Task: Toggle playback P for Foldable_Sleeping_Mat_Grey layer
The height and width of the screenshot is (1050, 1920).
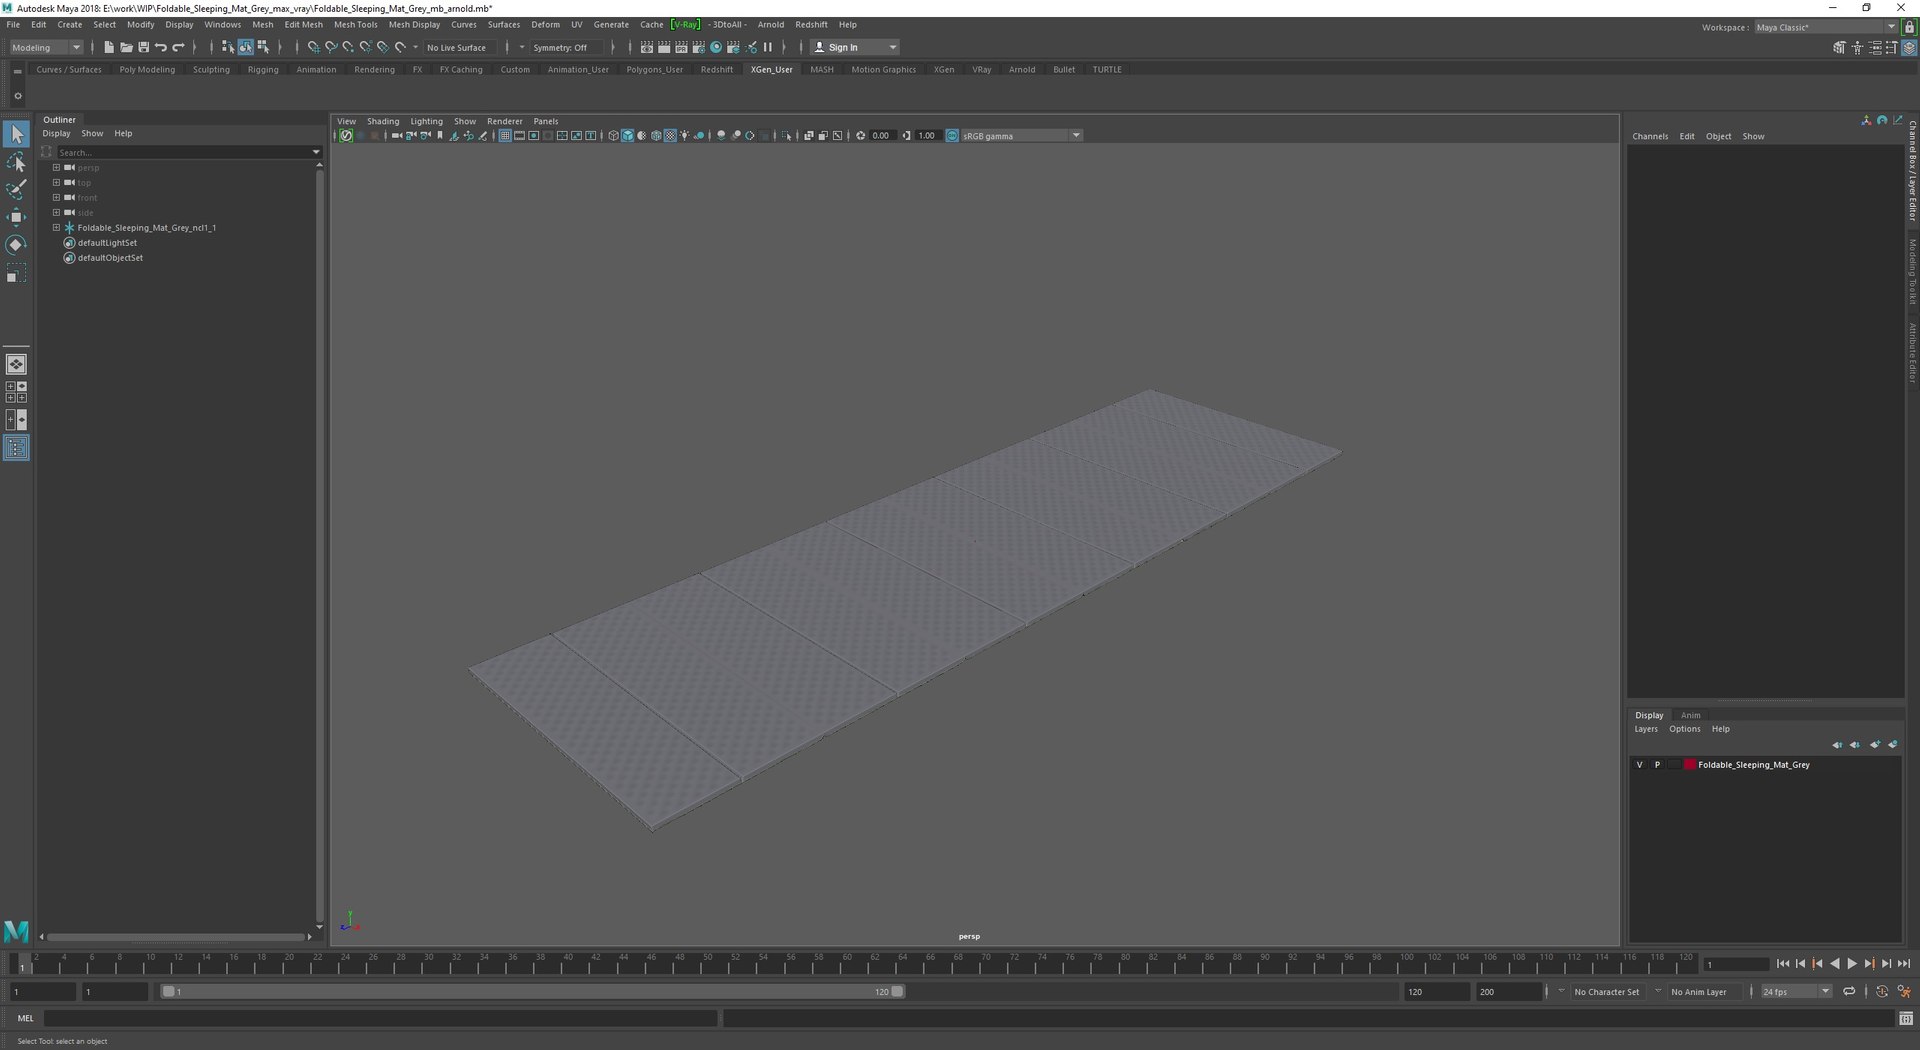Action: [x=1657, y=765]
